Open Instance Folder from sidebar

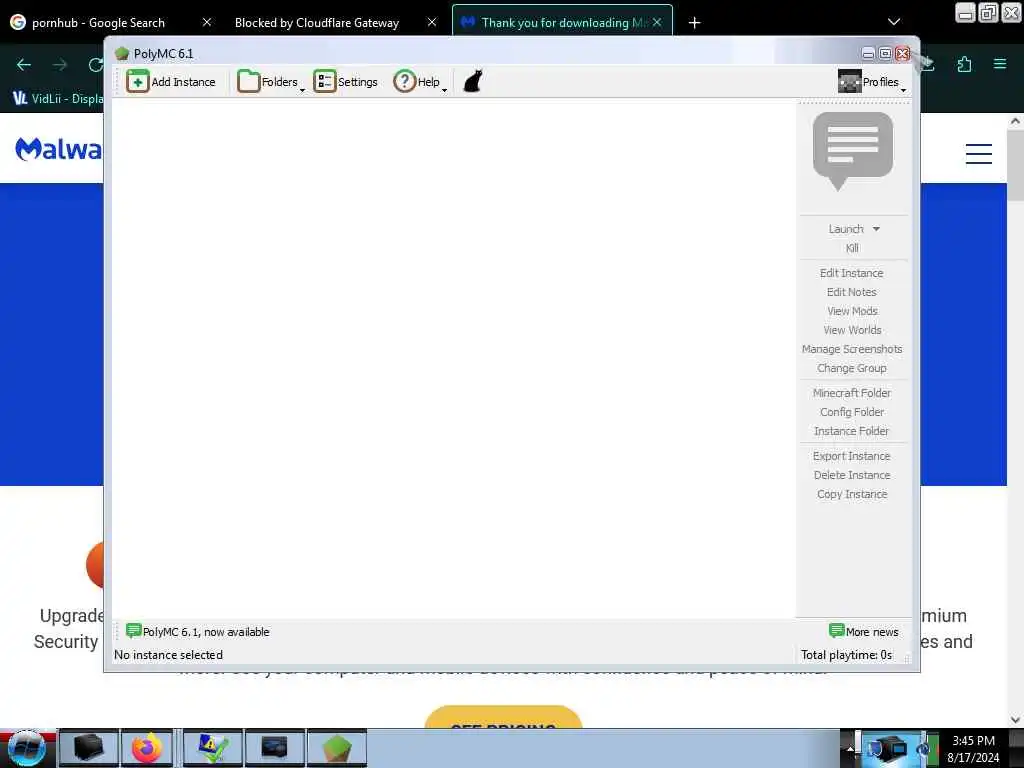852,430
